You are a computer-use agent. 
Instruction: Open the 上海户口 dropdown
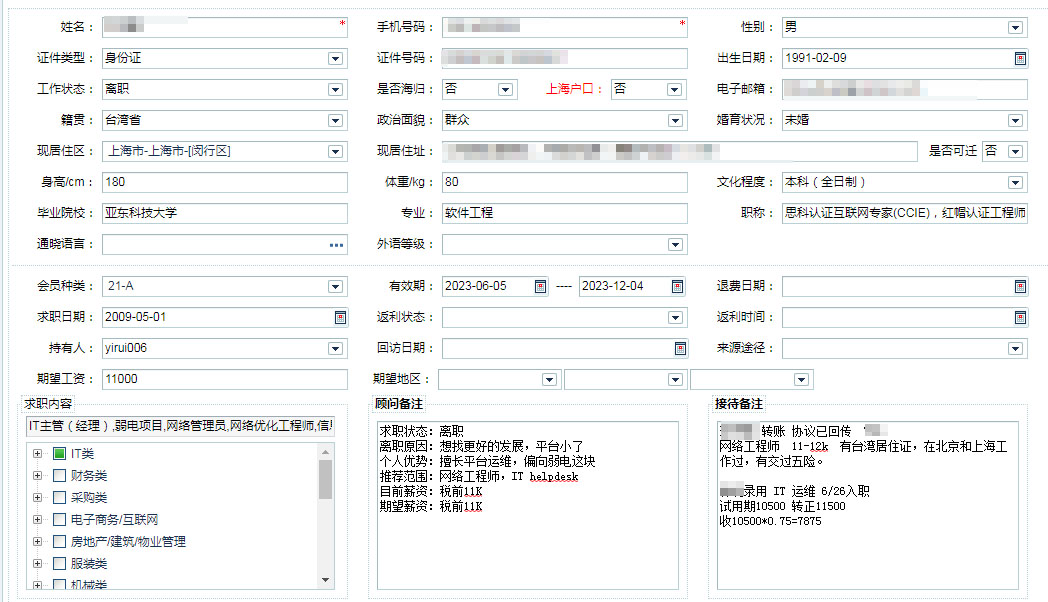(674, 90)
